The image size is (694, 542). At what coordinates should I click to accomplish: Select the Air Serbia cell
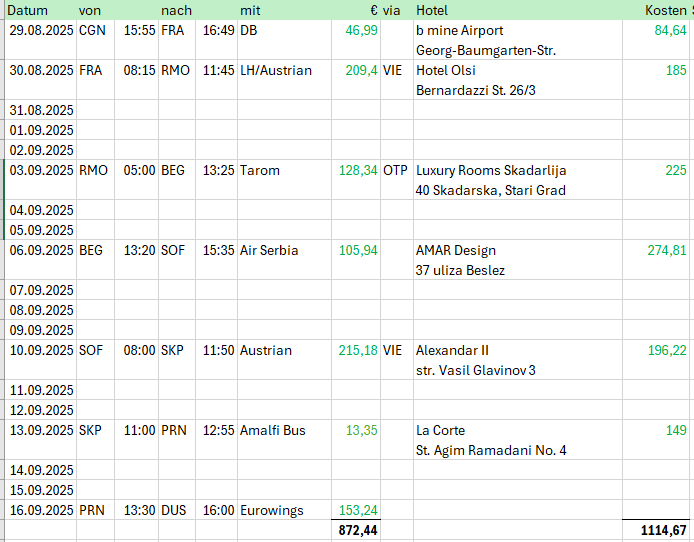click(x=284, y=260)
